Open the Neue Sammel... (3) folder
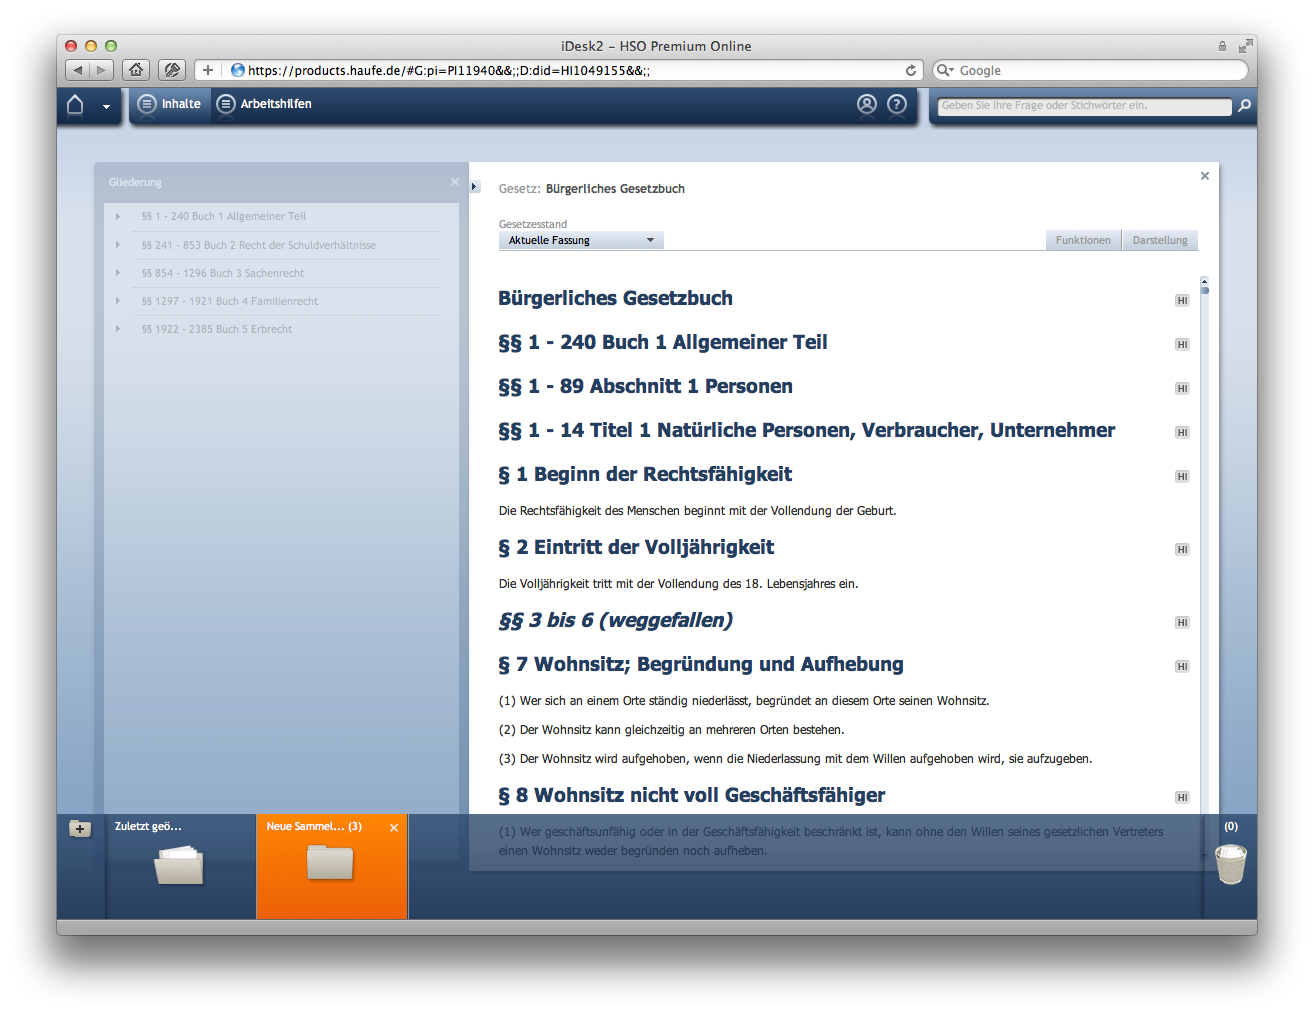Screen dimensions: 1314x1014 point(331,866)
